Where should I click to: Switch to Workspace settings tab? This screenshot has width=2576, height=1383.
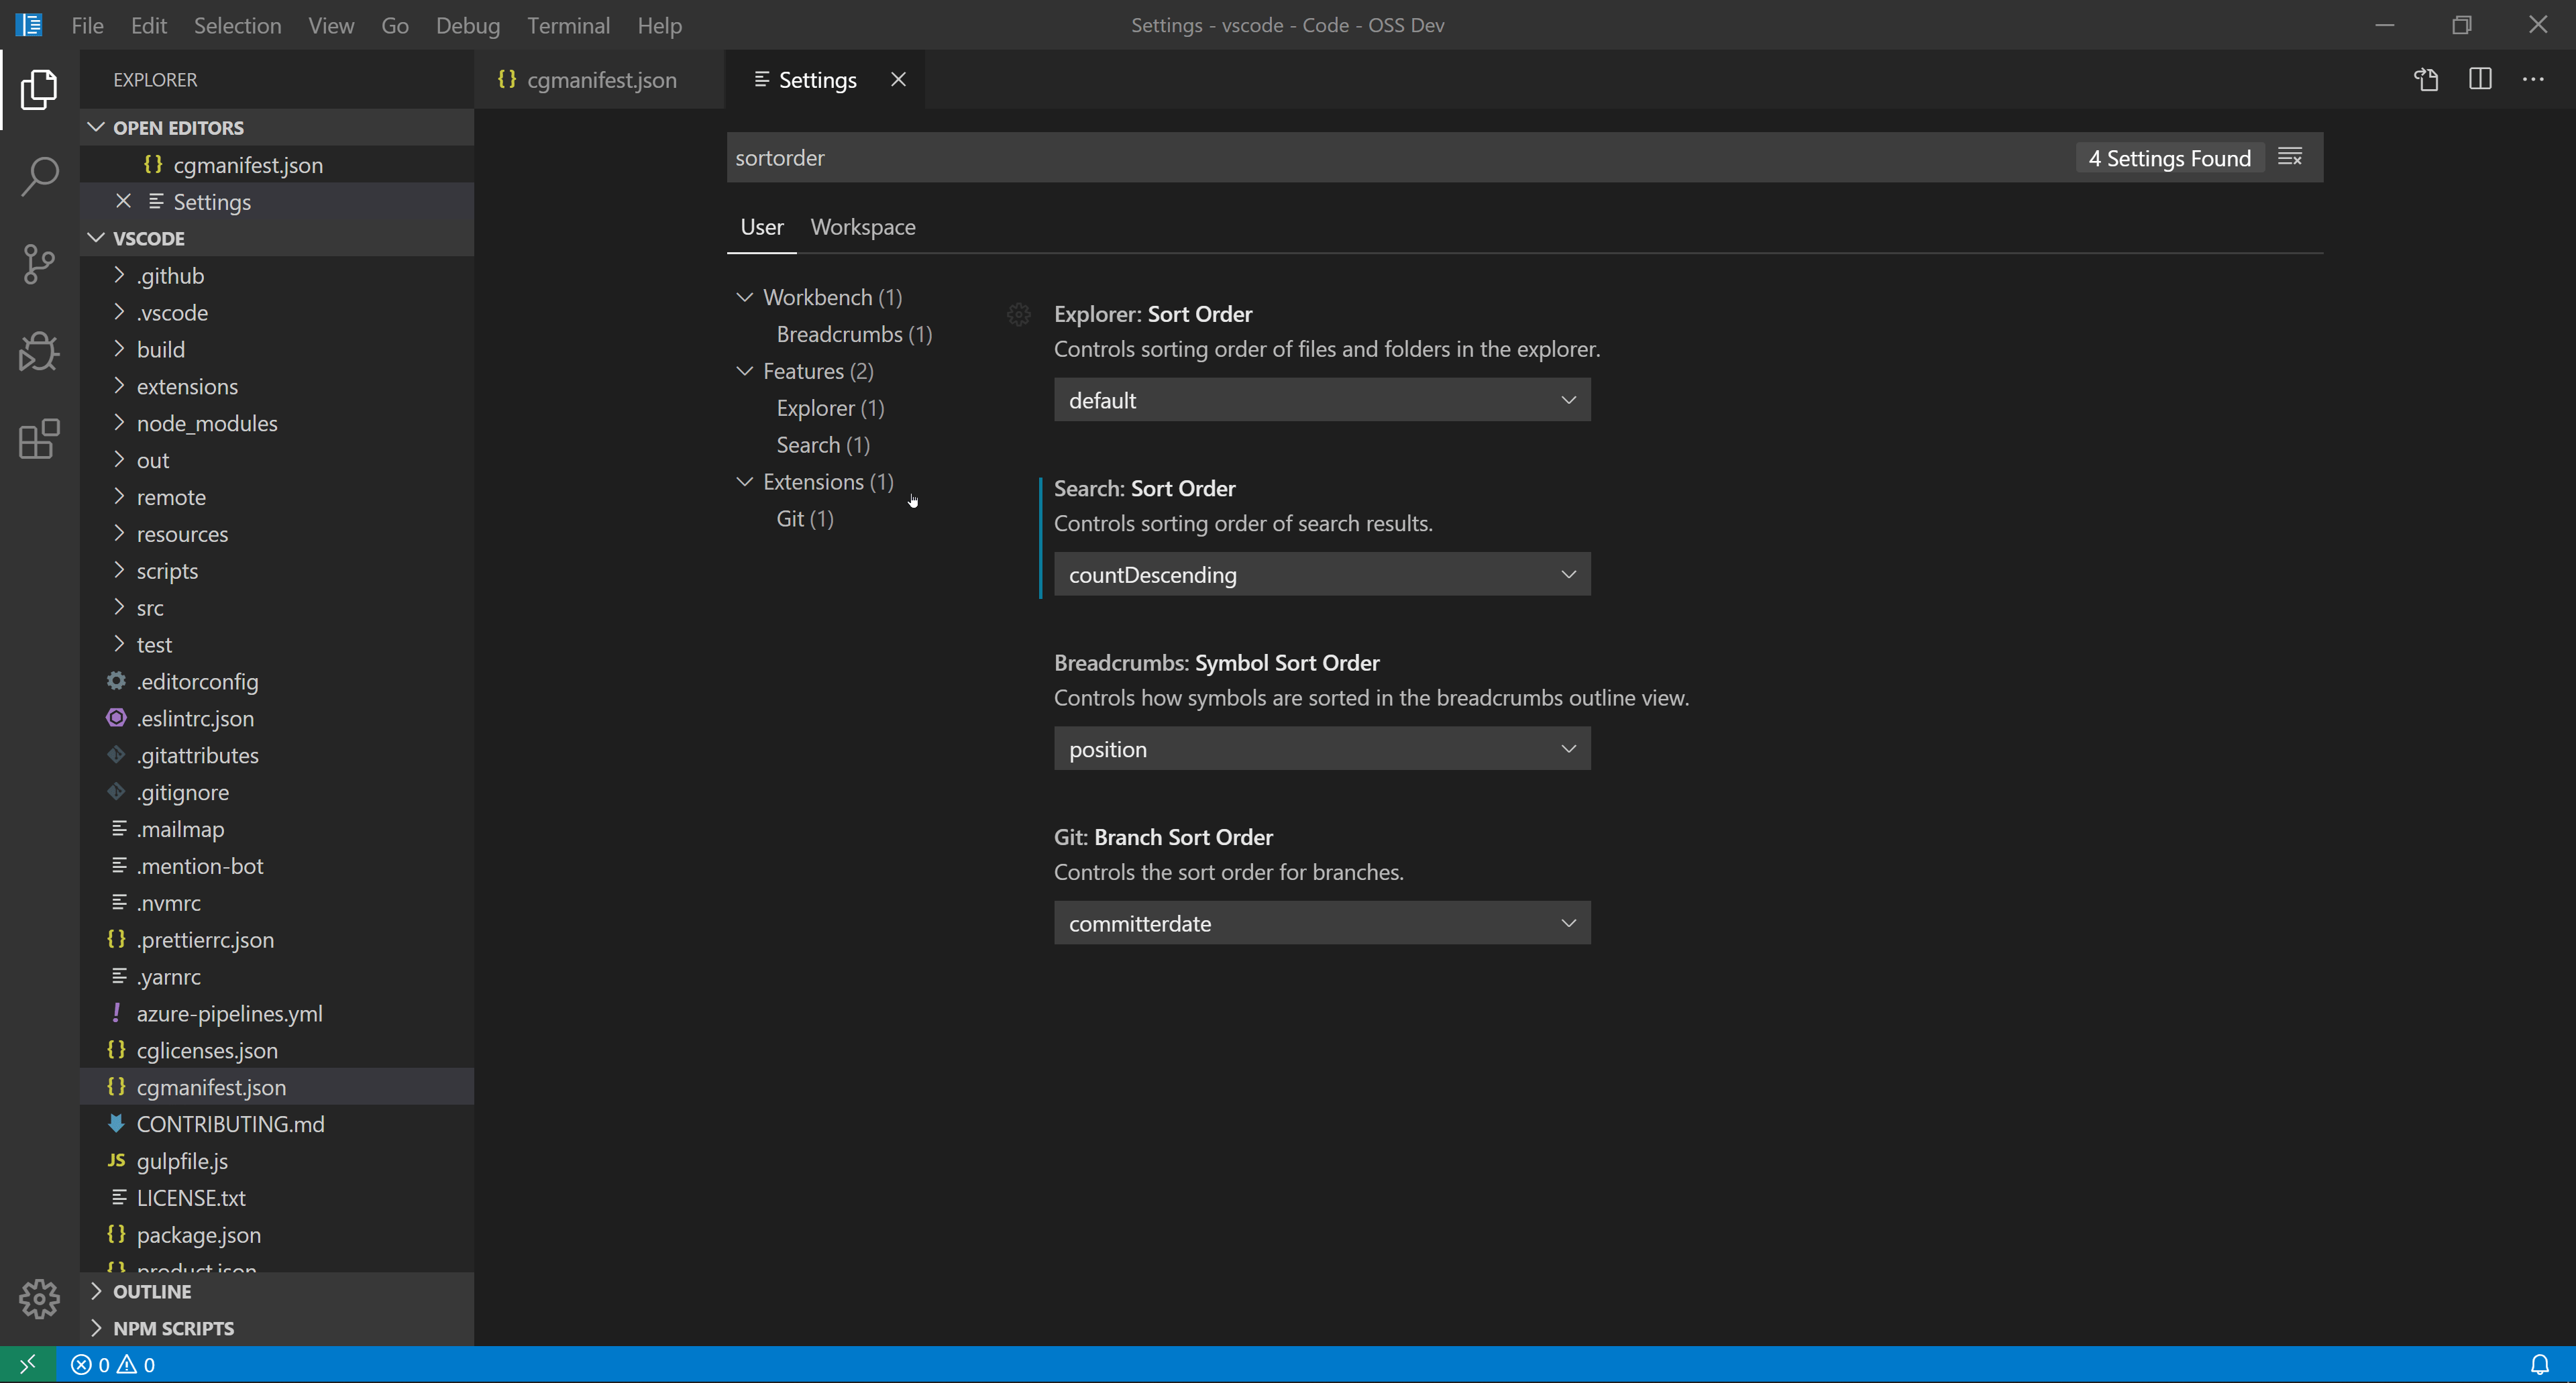[x=862, y=227]
